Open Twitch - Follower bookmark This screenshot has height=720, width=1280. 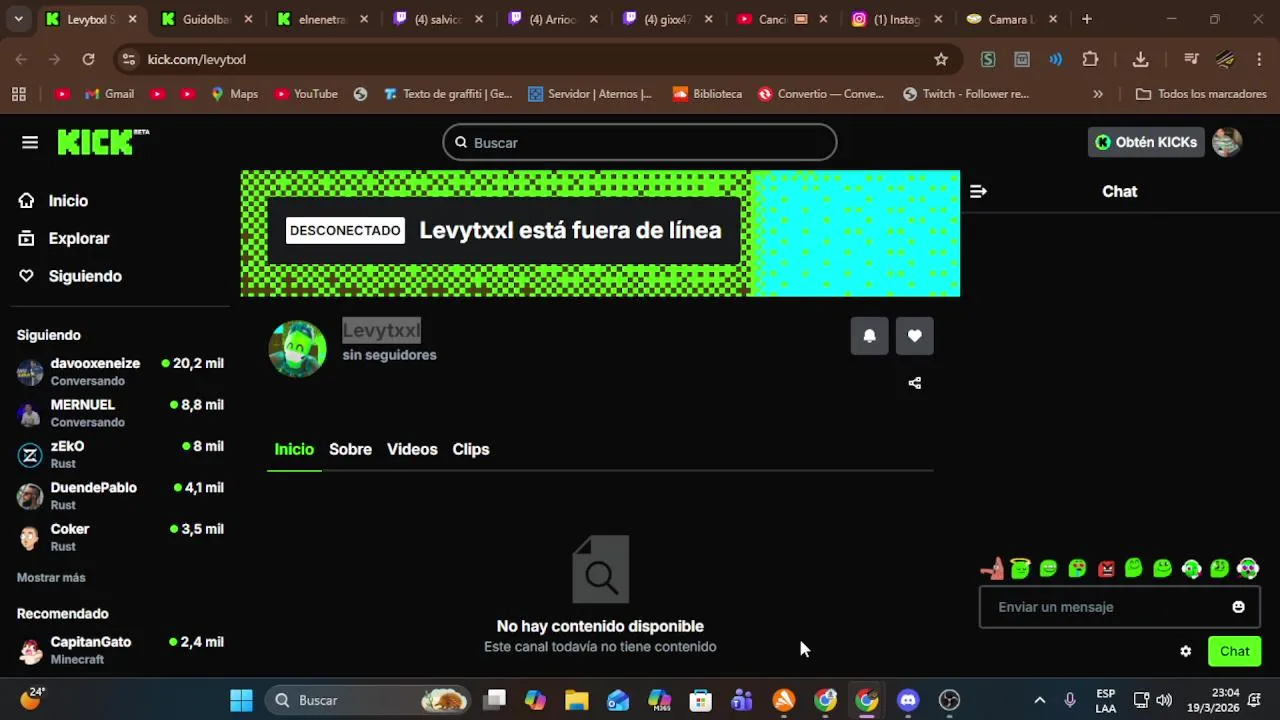(966, 94)
